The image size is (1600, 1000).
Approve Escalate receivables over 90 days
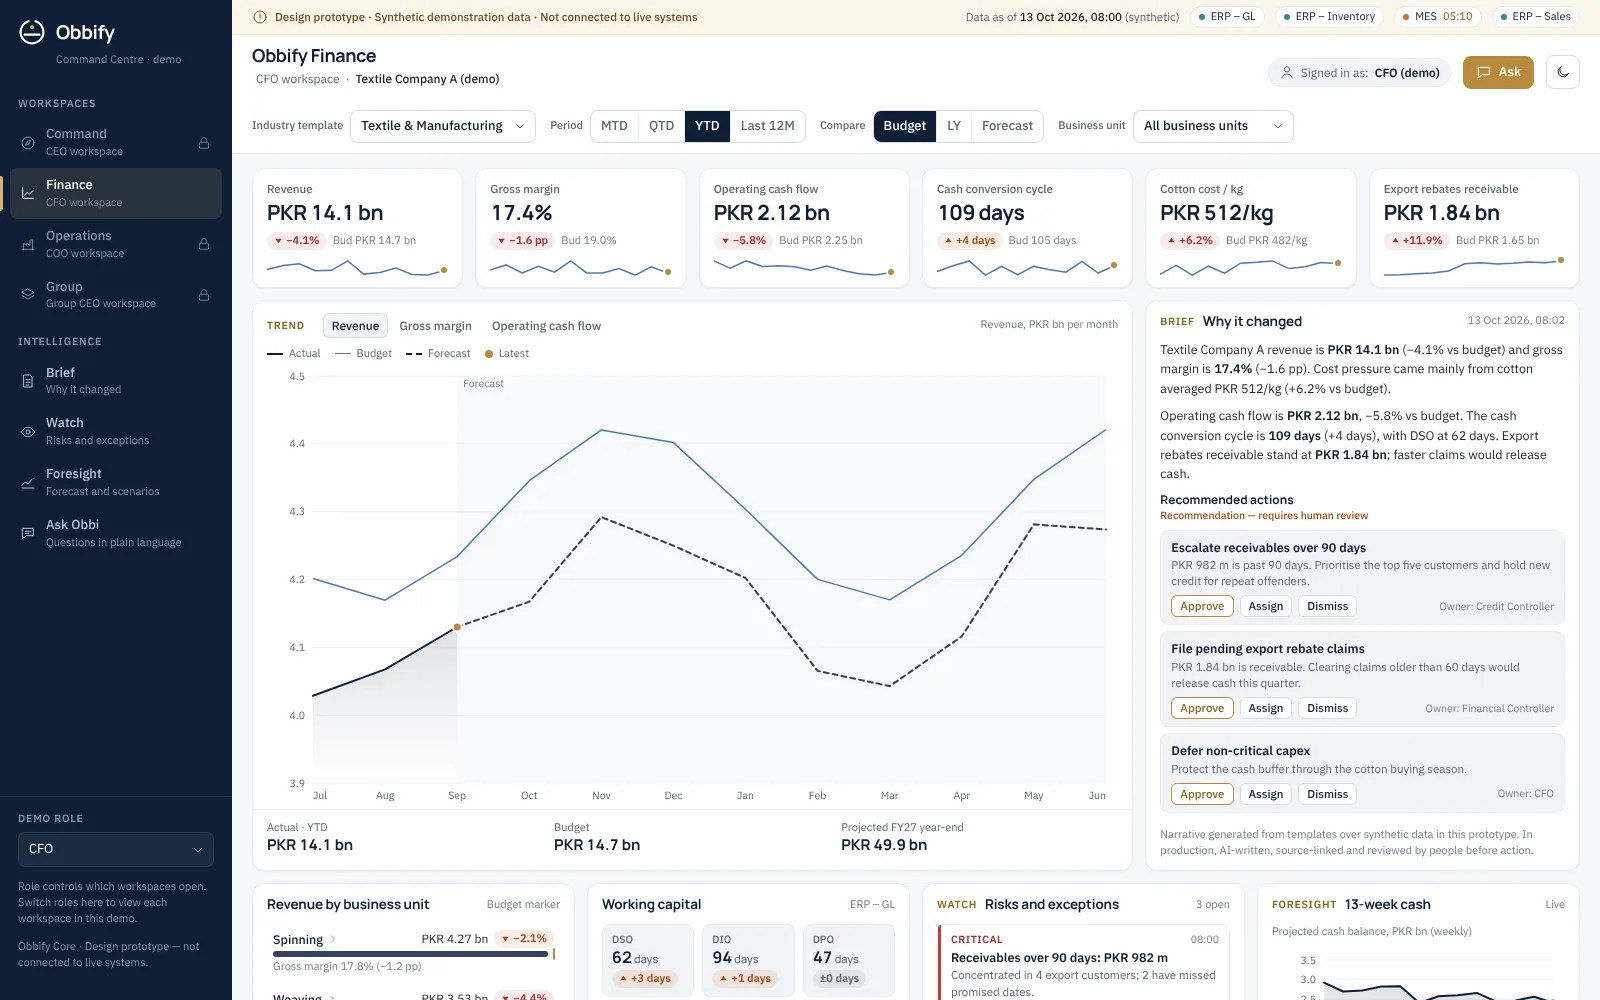click(x=1202, y=606)
